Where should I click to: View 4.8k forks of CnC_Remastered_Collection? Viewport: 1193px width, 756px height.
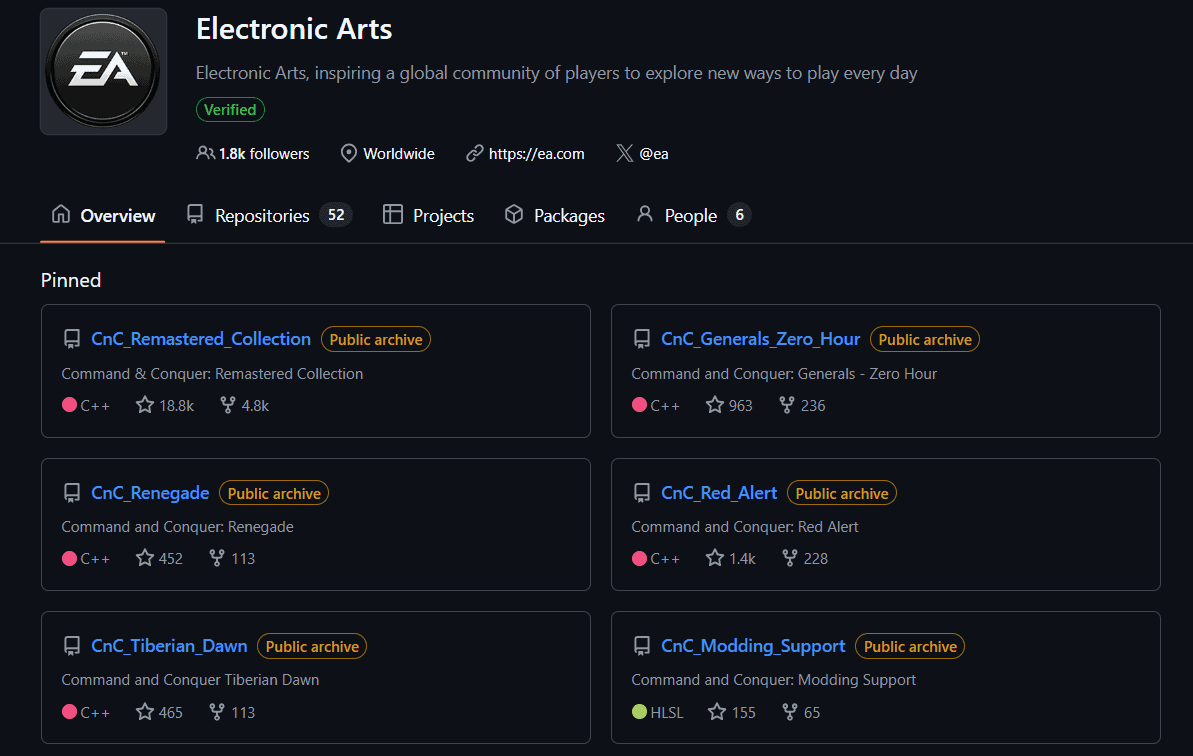point(244,405)
